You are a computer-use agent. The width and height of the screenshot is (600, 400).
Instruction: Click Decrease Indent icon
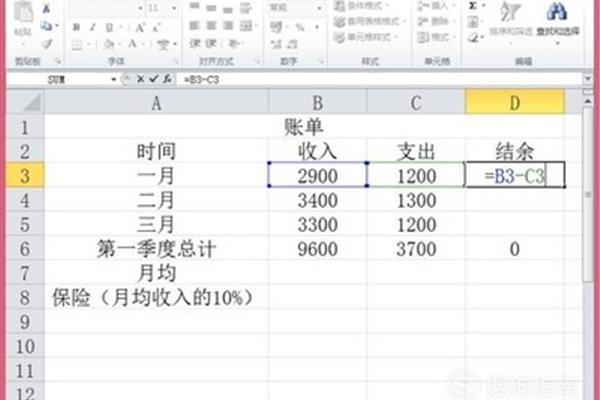[x=195, y=43]
